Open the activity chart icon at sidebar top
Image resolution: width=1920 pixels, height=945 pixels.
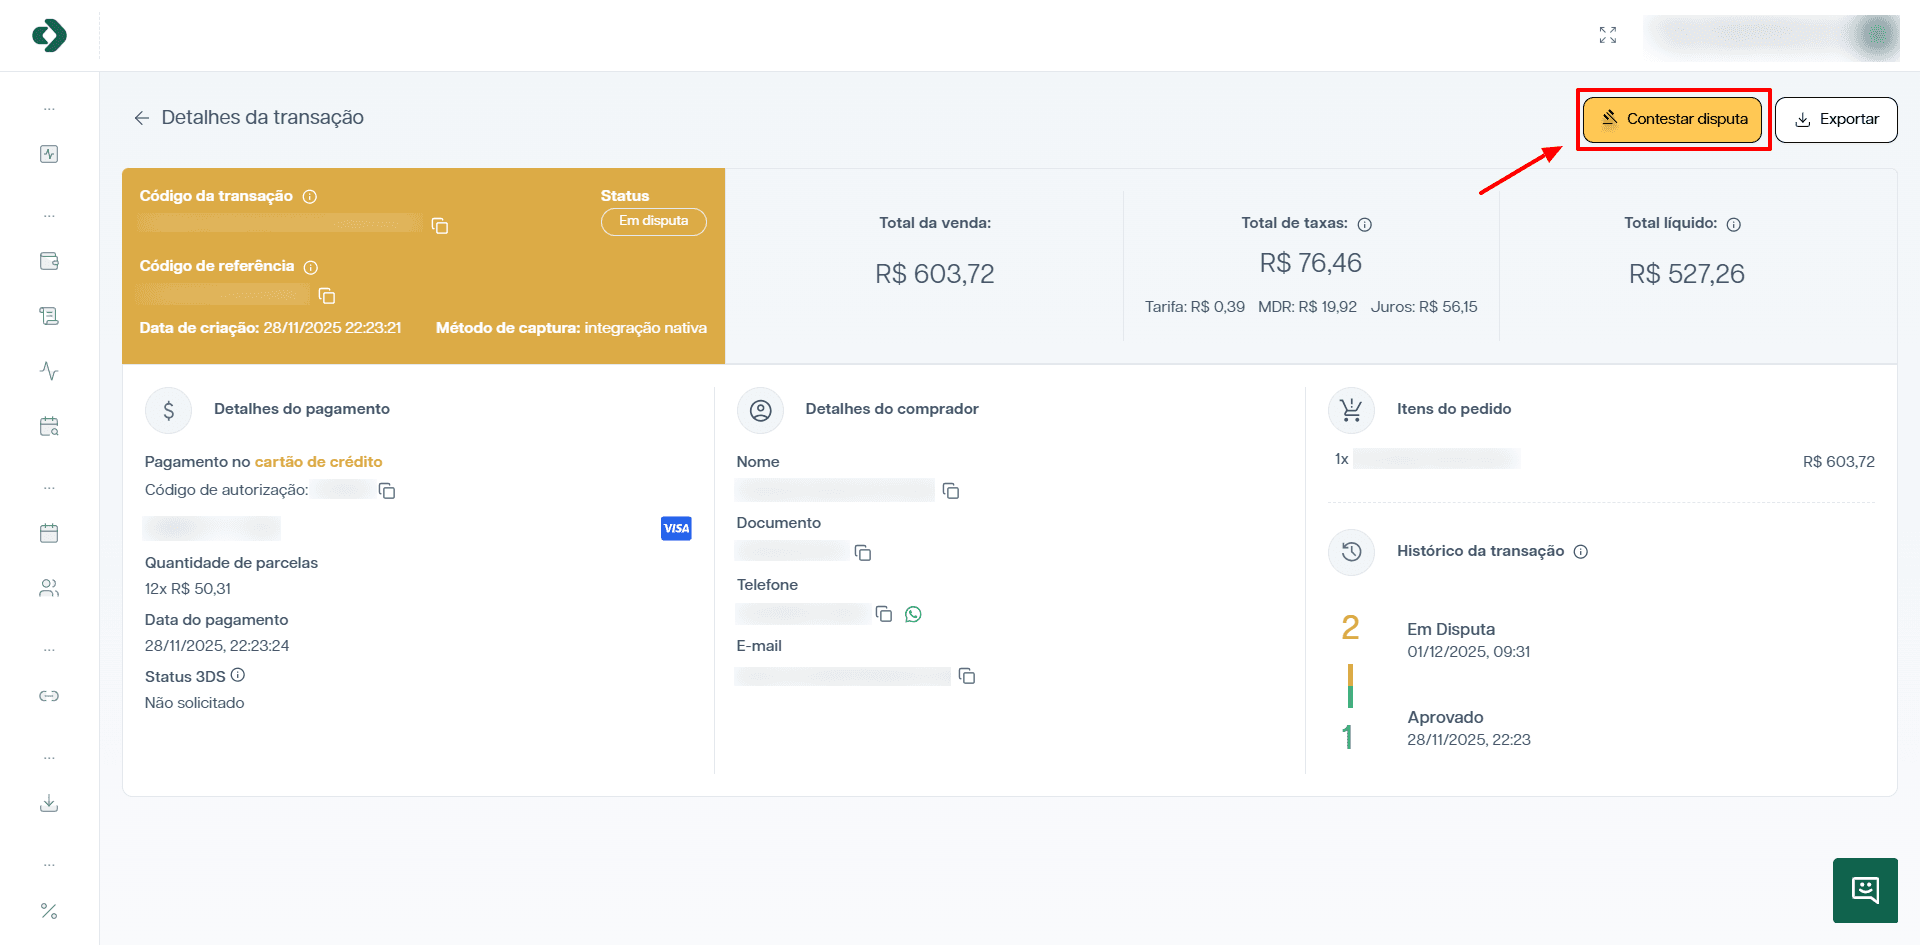48,153
